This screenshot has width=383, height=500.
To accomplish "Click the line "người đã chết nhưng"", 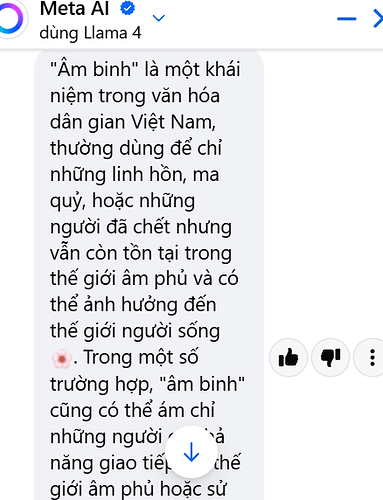I will click(141, 227).
